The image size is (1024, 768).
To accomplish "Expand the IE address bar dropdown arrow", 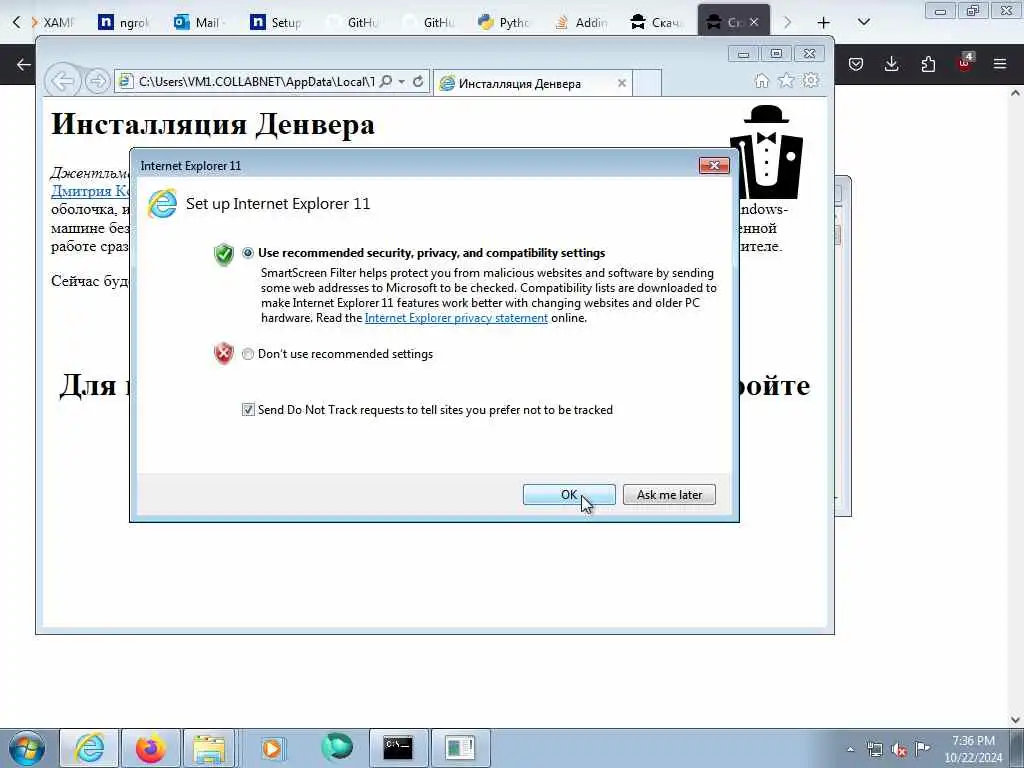I will [402, 82].
